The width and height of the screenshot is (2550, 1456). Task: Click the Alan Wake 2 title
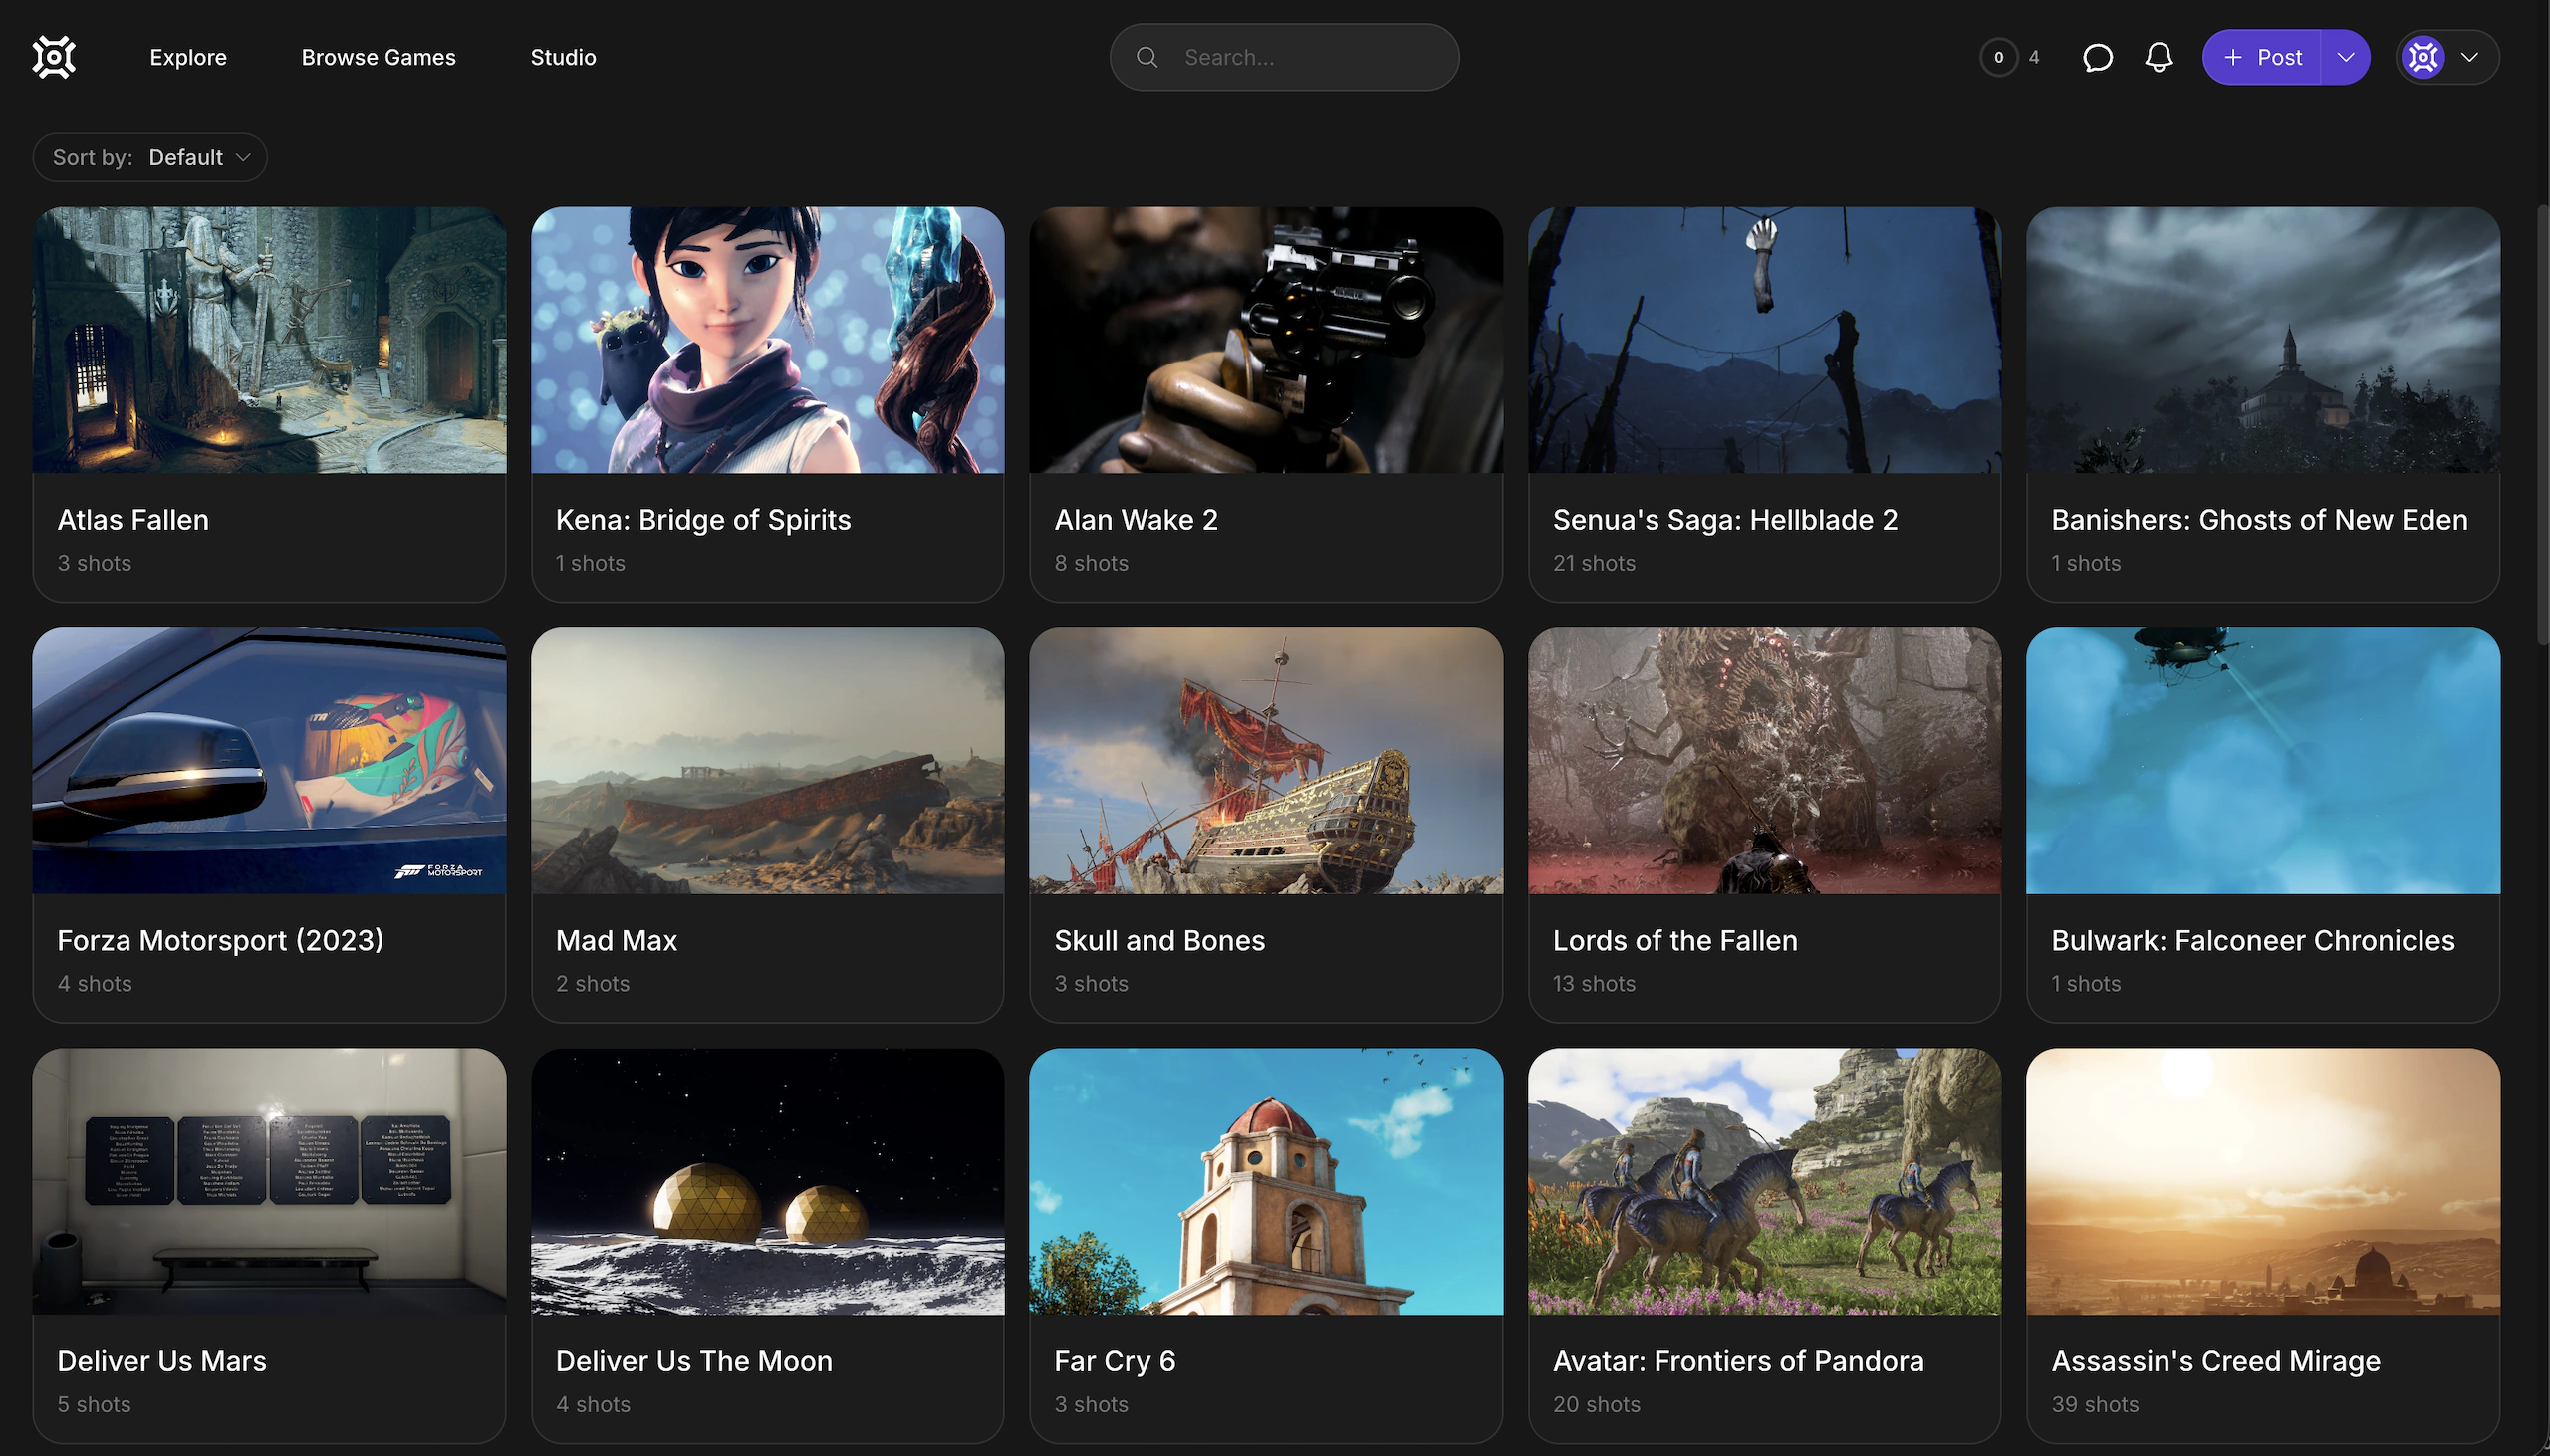click(x=1136, y=520)
